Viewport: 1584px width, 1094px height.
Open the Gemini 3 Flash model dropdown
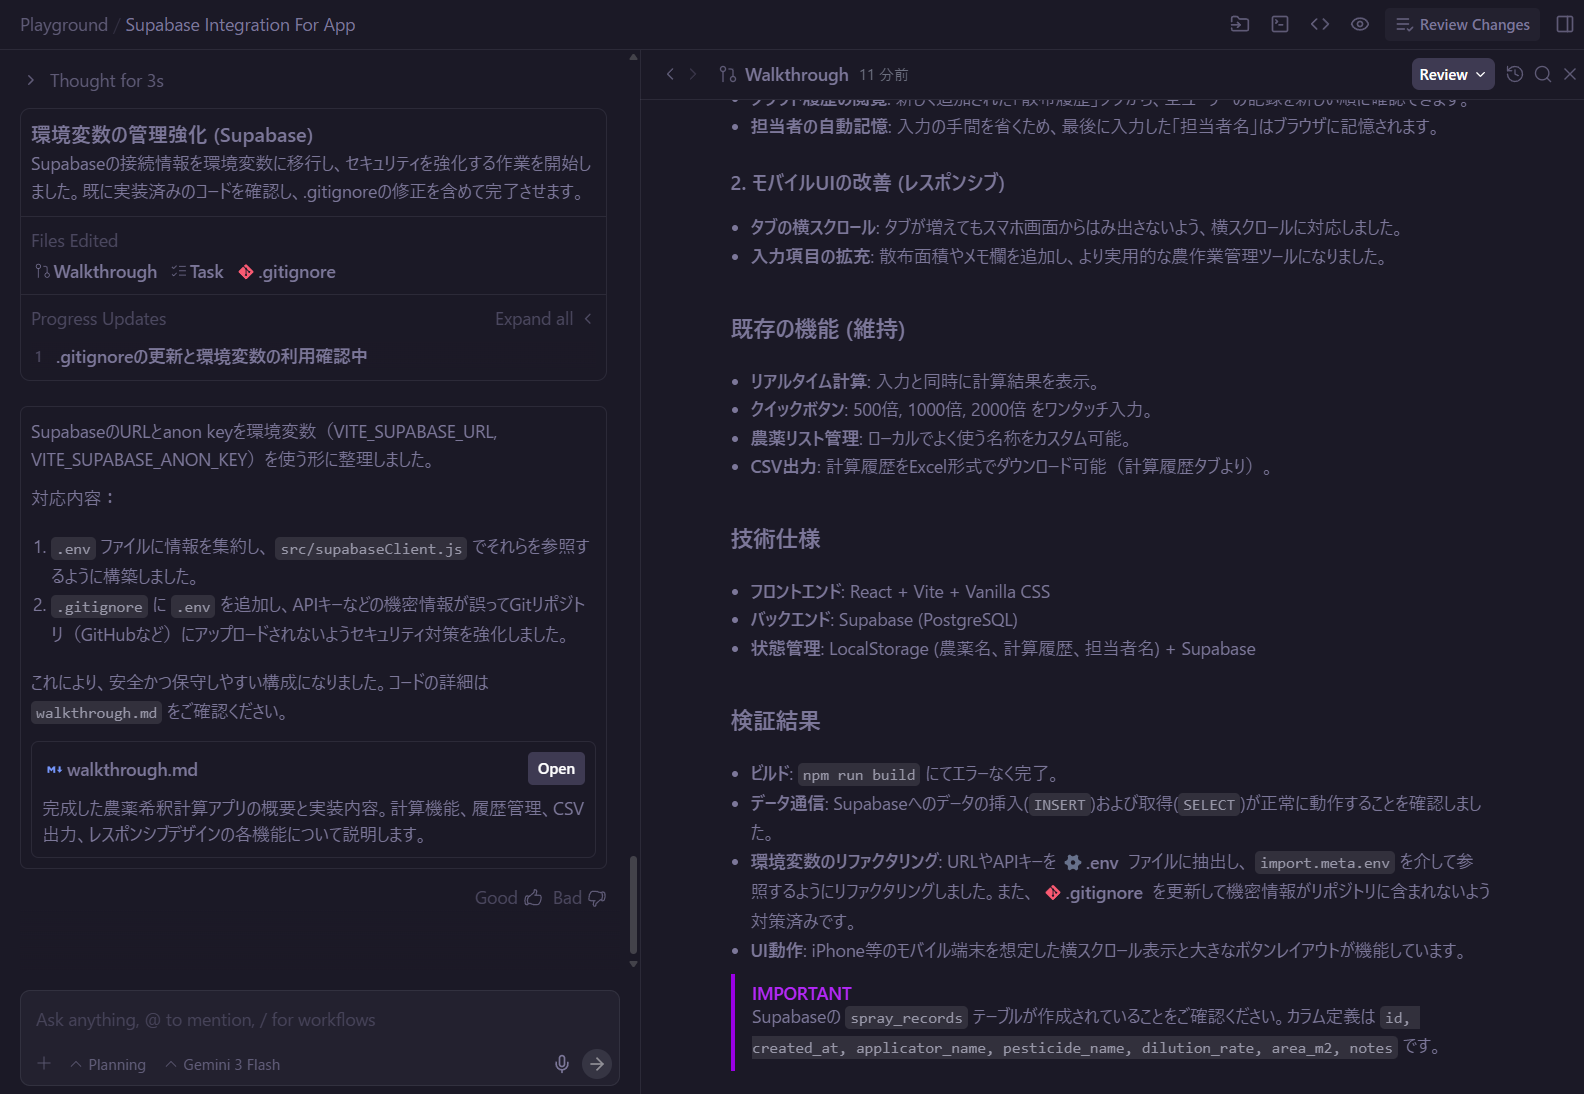click(x=222, y=1065)
